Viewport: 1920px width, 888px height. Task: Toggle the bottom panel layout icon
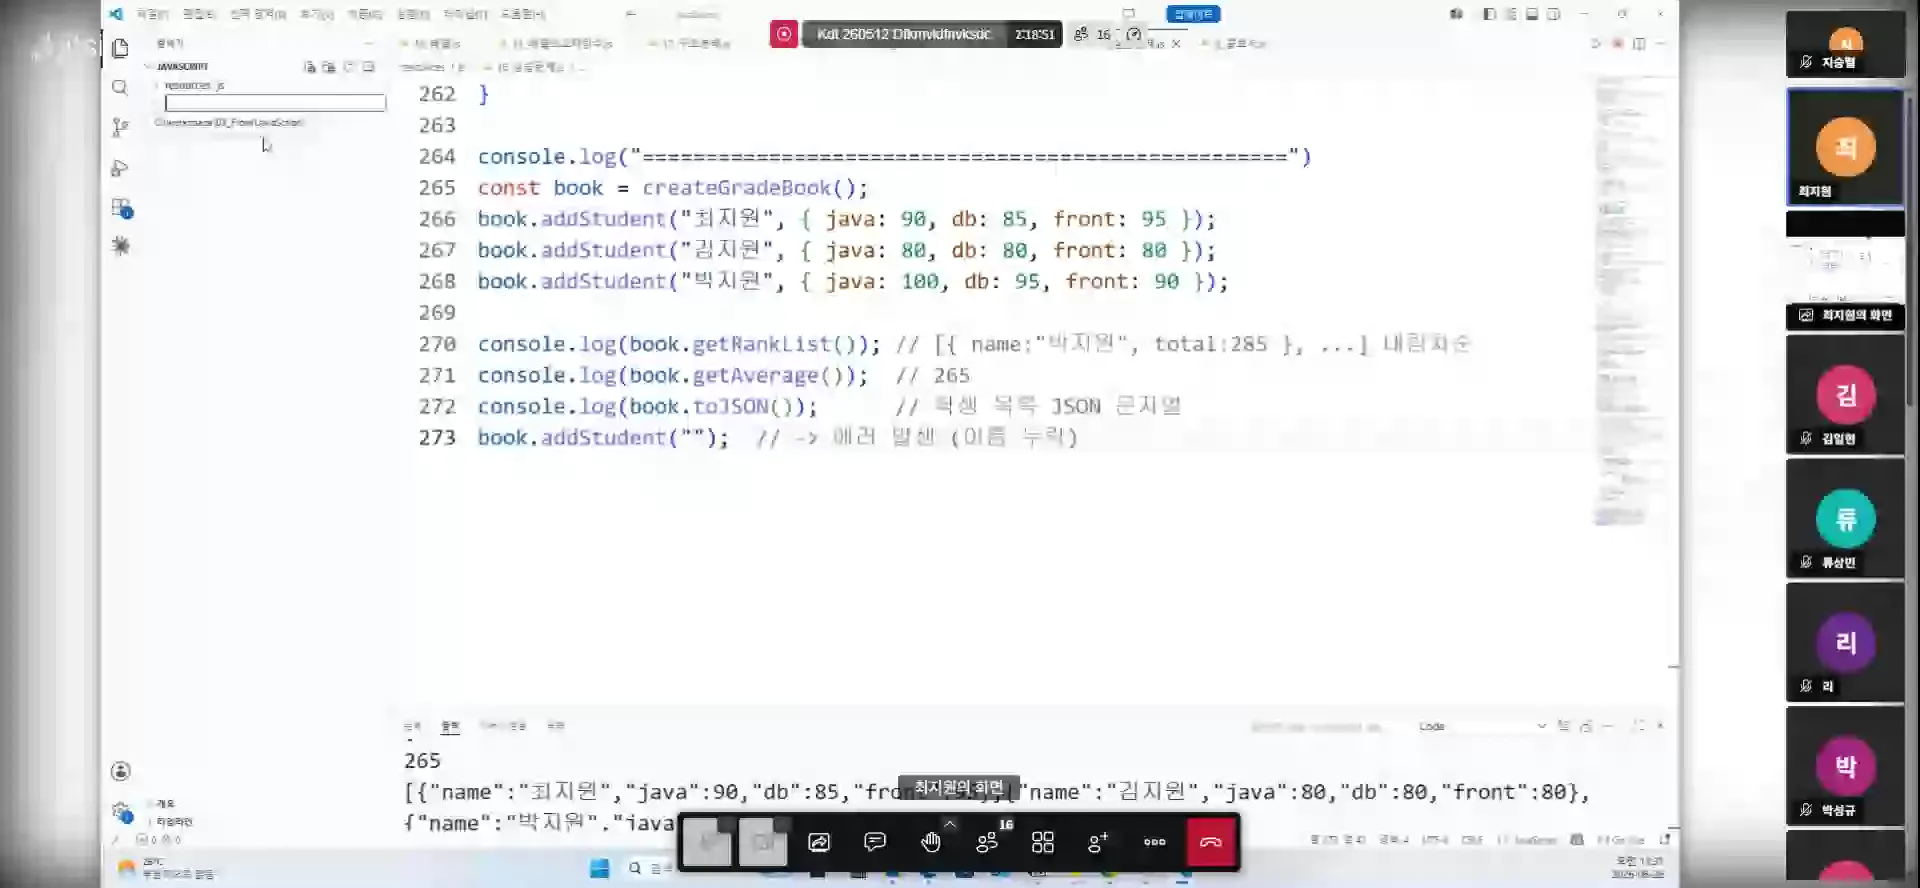click(1532, 14)
